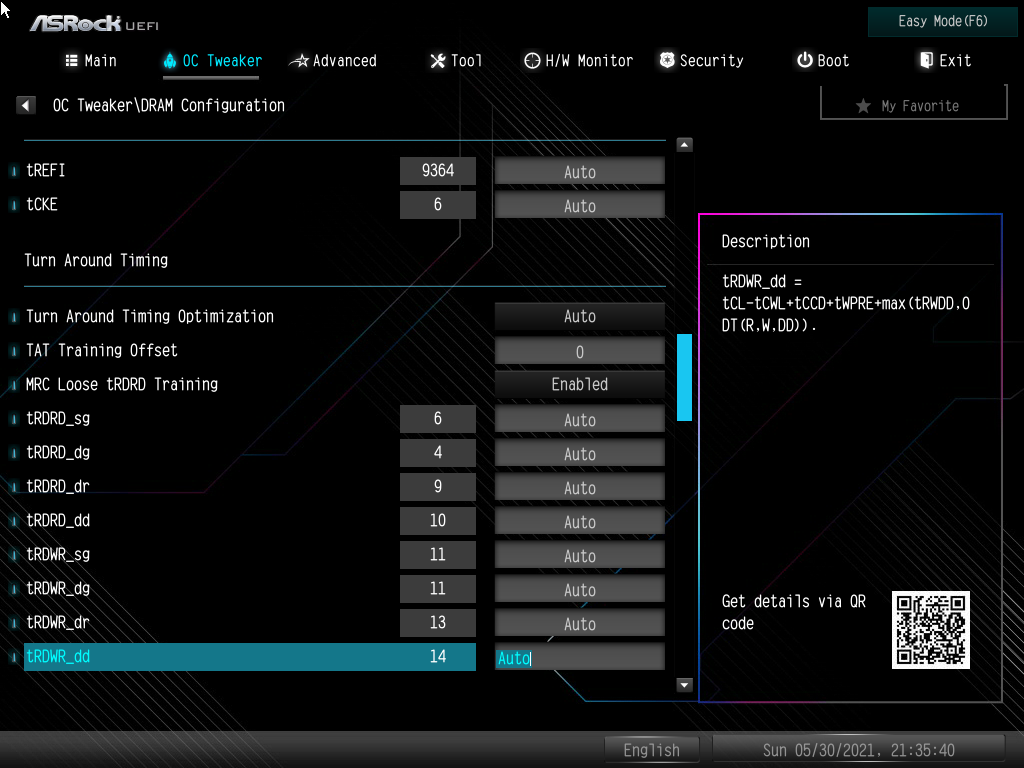Click the Main tab list icon

[x=72, y=61]
